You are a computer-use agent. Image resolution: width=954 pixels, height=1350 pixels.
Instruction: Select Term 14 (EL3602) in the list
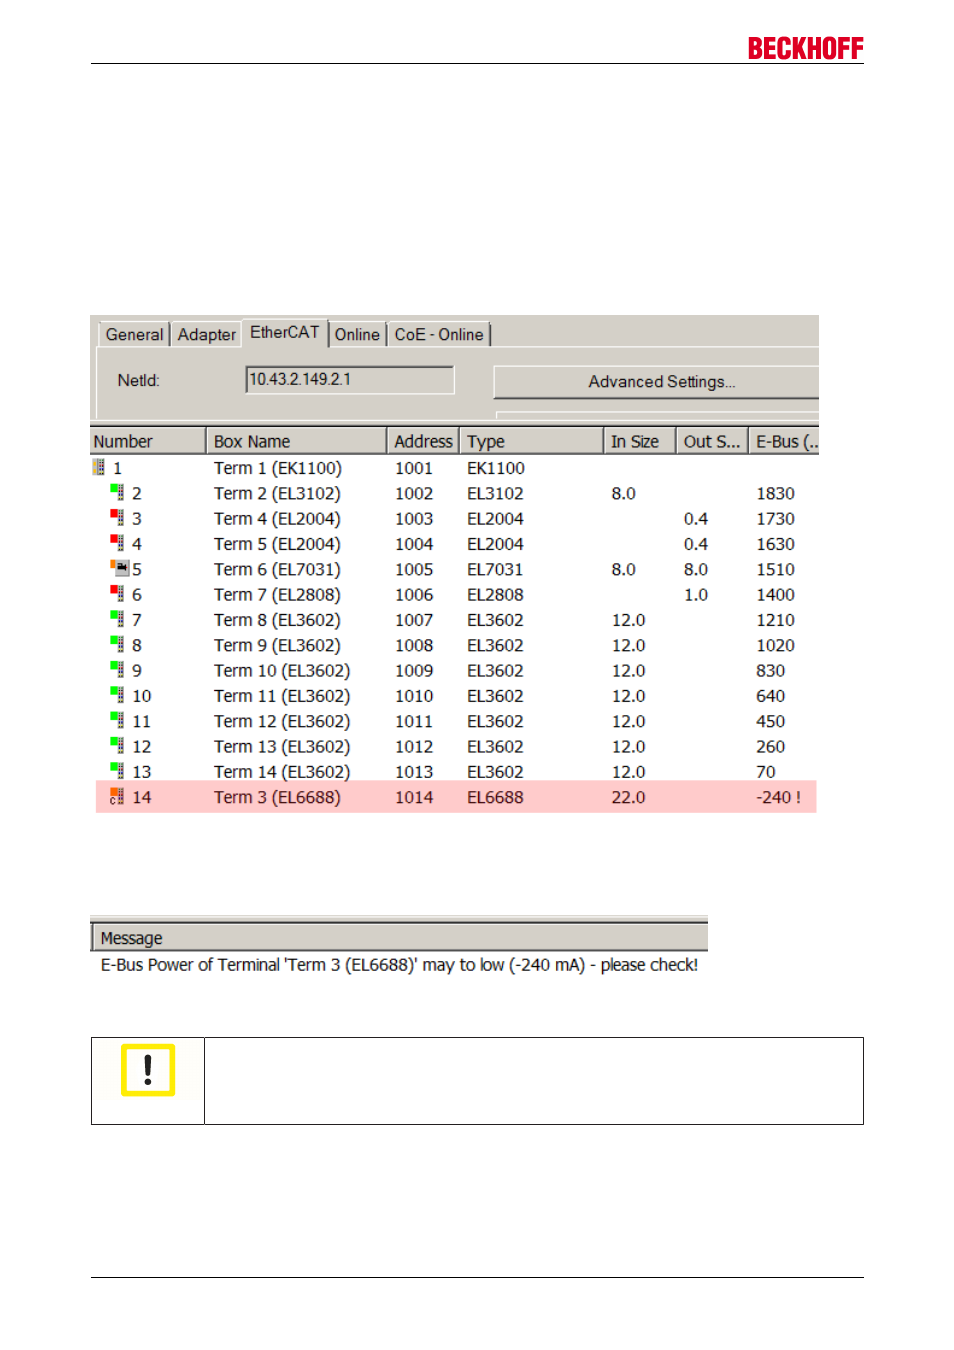pyautogui.click(x=282, y=772)
